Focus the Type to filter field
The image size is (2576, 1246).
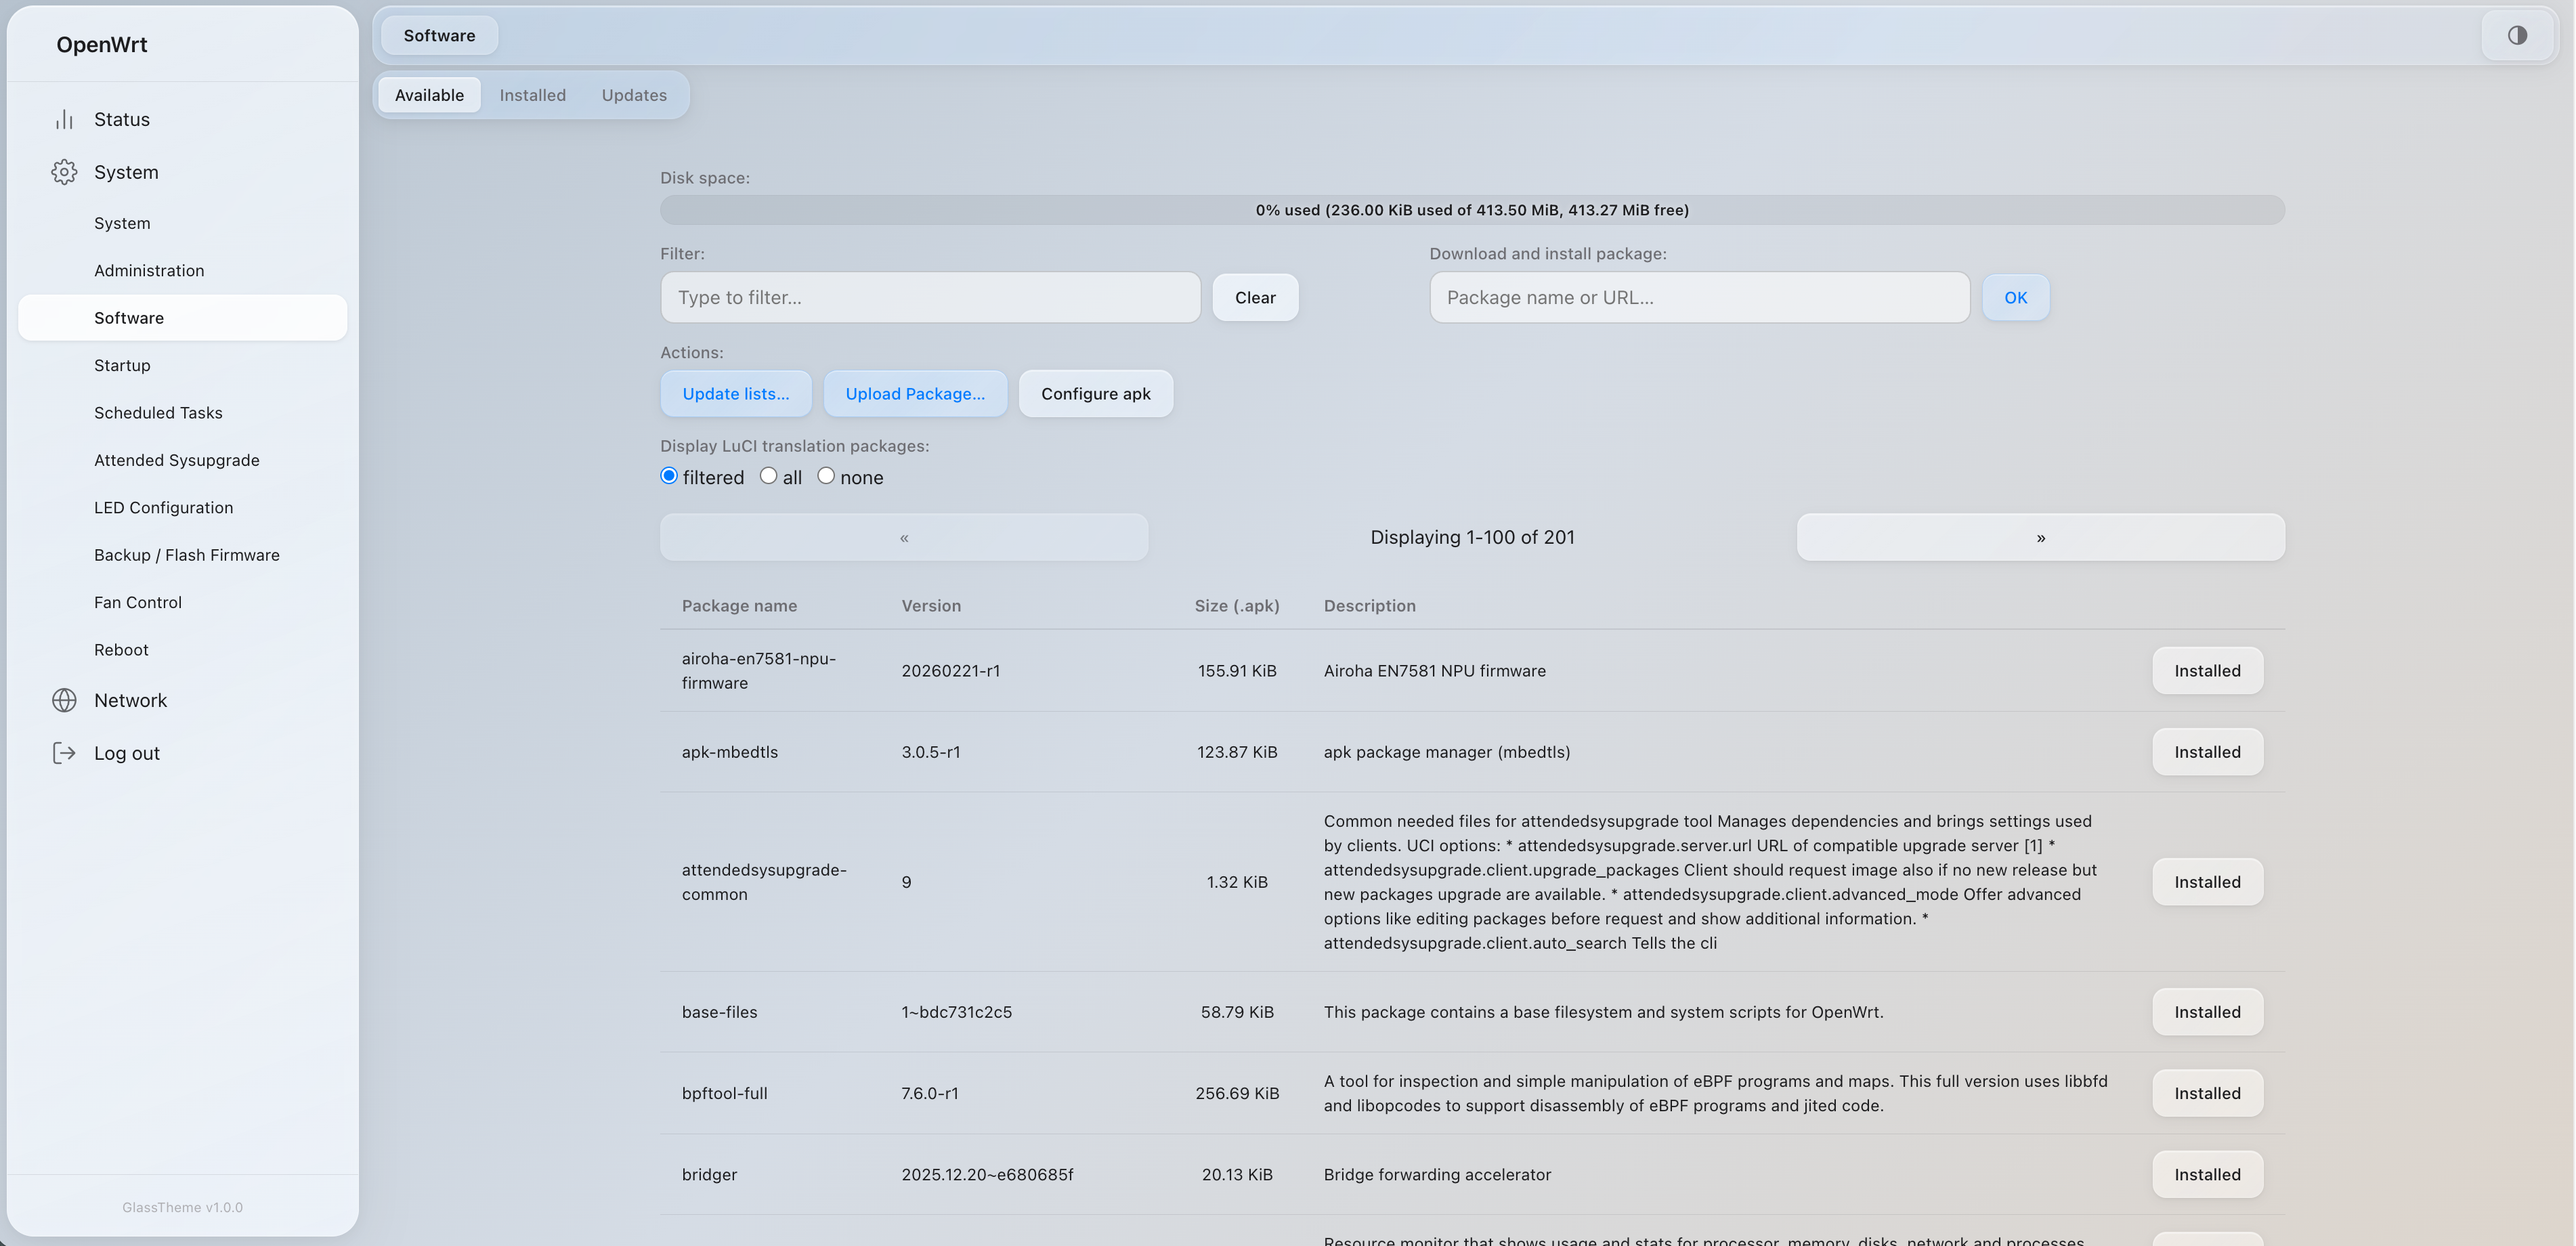point(930,298)
